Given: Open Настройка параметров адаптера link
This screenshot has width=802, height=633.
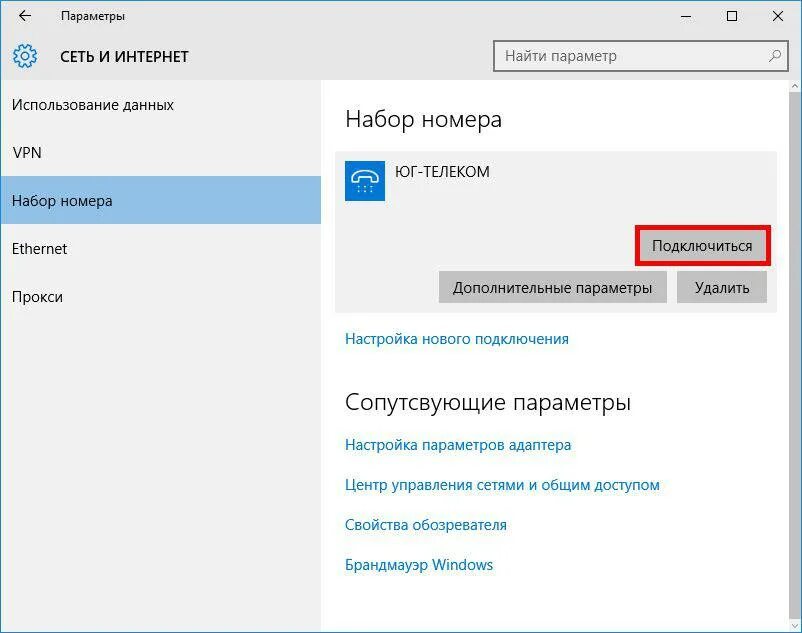Looking at the screenshot, I should tap(458, 445).
